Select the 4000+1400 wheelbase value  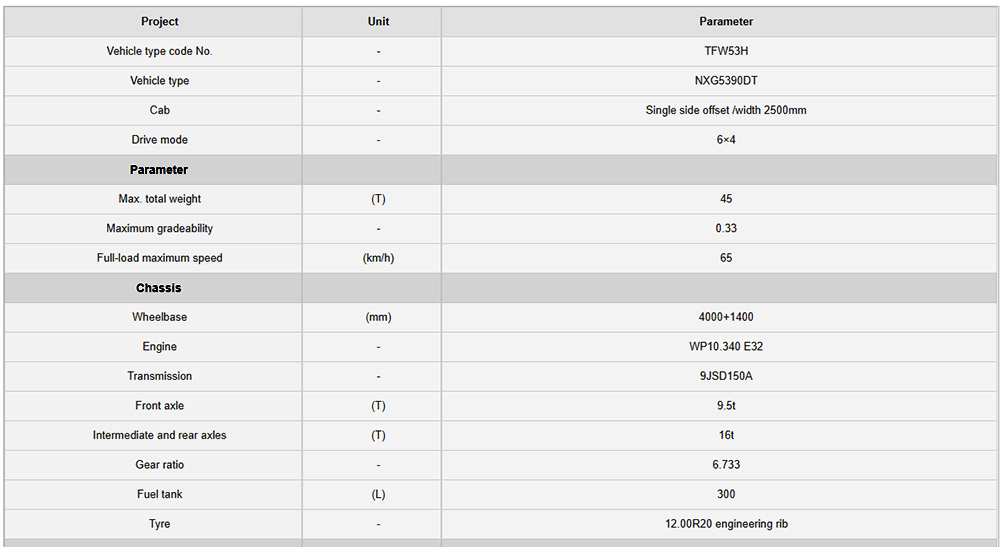pos(726,317)
